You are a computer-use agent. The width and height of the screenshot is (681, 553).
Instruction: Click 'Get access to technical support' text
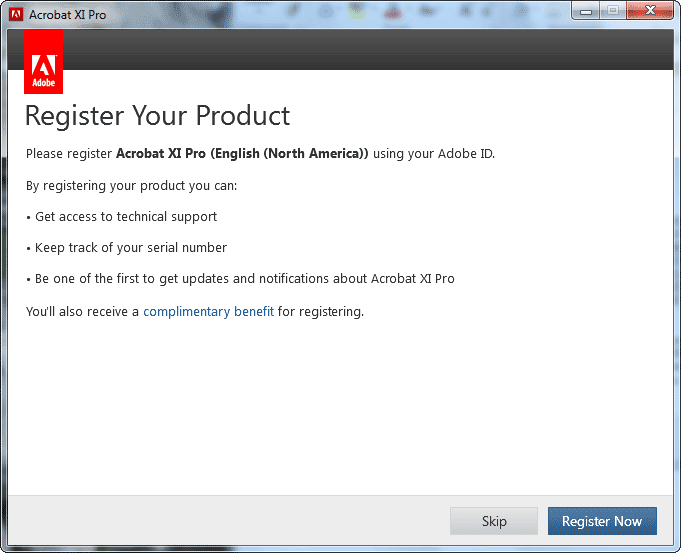(126, 217)
